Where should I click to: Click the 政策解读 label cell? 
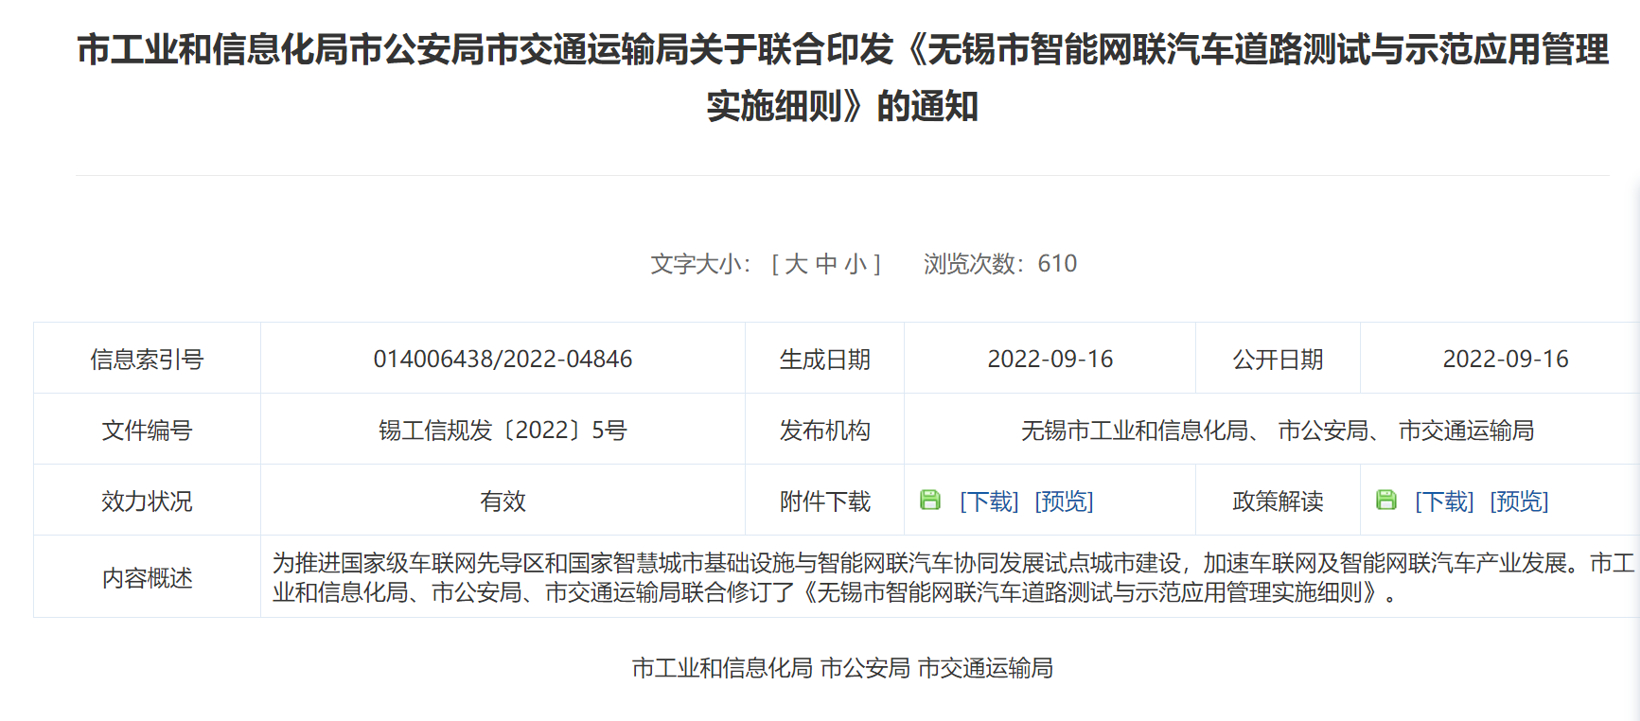click(x=1278, y=501)
